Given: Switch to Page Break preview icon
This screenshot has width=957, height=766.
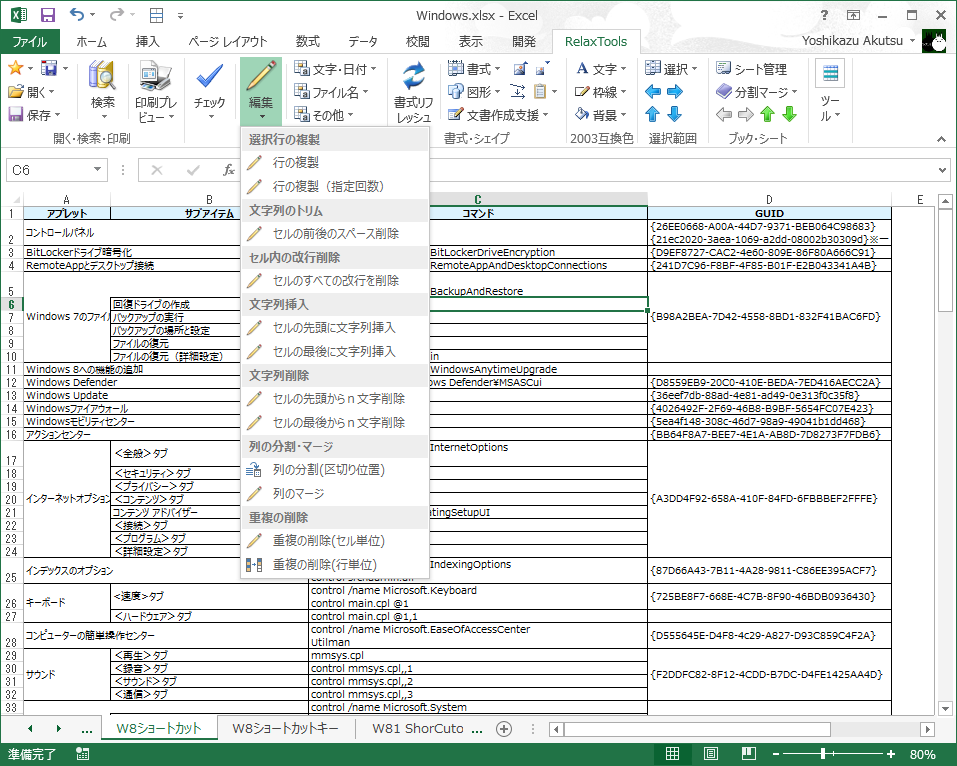Looking at the screenshot, I should tap(749, 754).
